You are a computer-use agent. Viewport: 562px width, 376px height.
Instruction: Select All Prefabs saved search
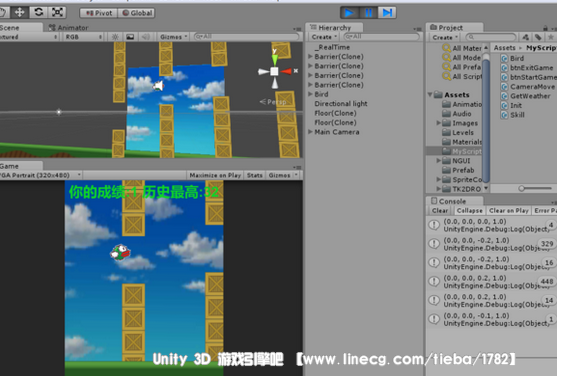[462, 67]
